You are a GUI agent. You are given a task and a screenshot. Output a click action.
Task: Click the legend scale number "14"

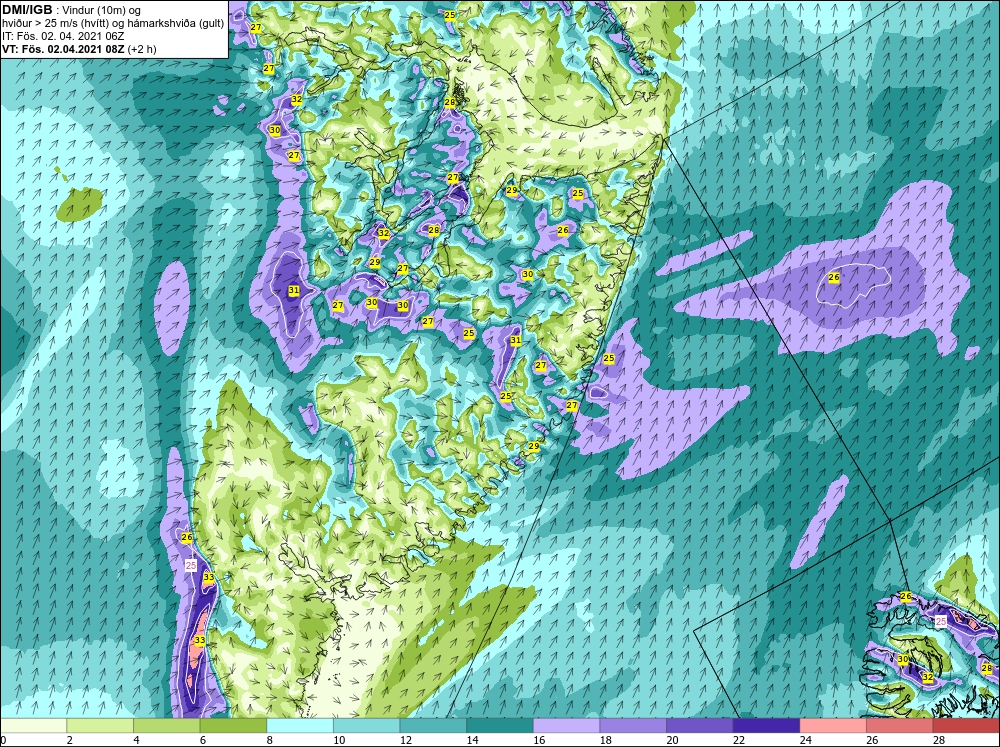point(472,740)
